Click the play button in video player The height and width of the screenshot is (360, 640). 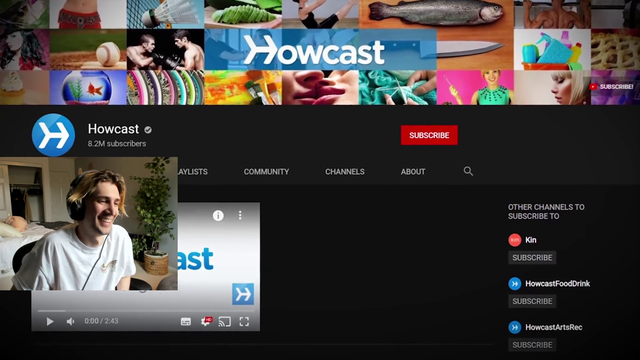tap(50, 322)
